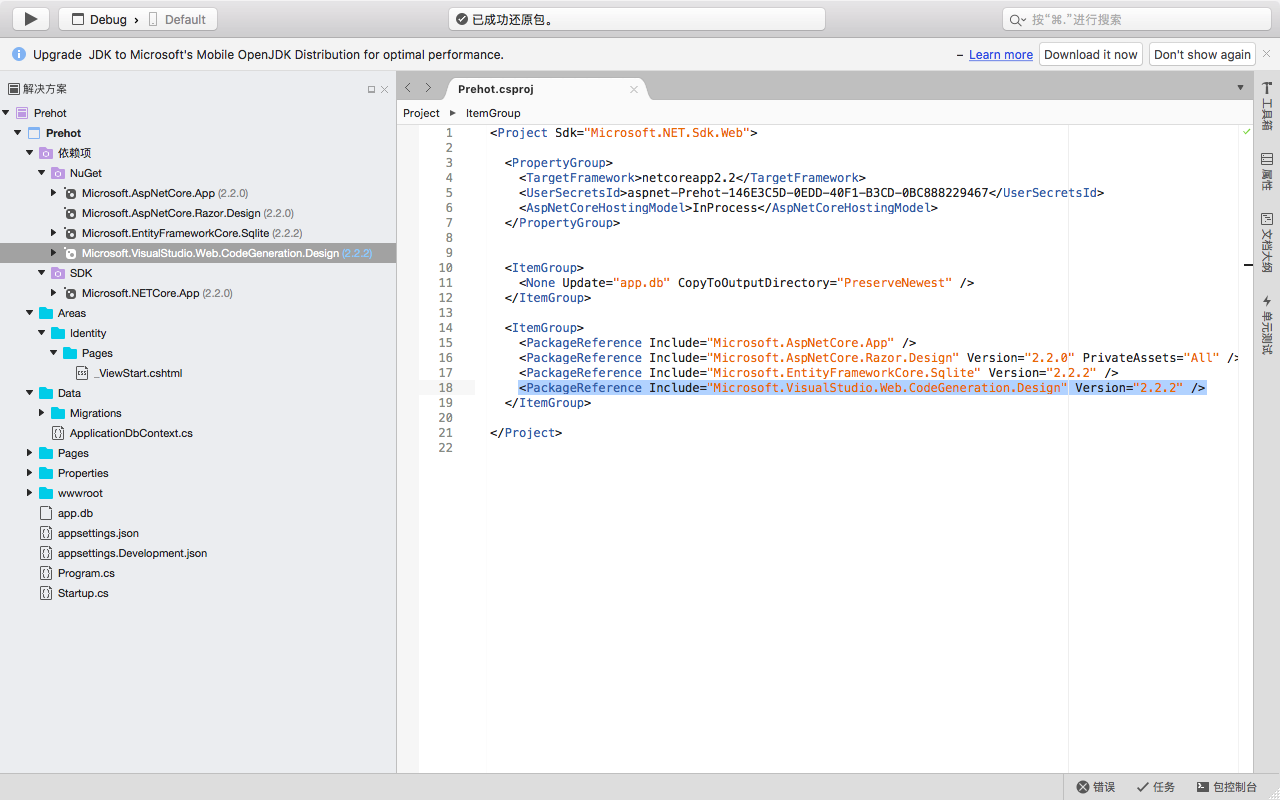This screenshot has width=1280, height=800.
Task: Open ApplicationDbContext.cs file
Action: pos(131,433)
